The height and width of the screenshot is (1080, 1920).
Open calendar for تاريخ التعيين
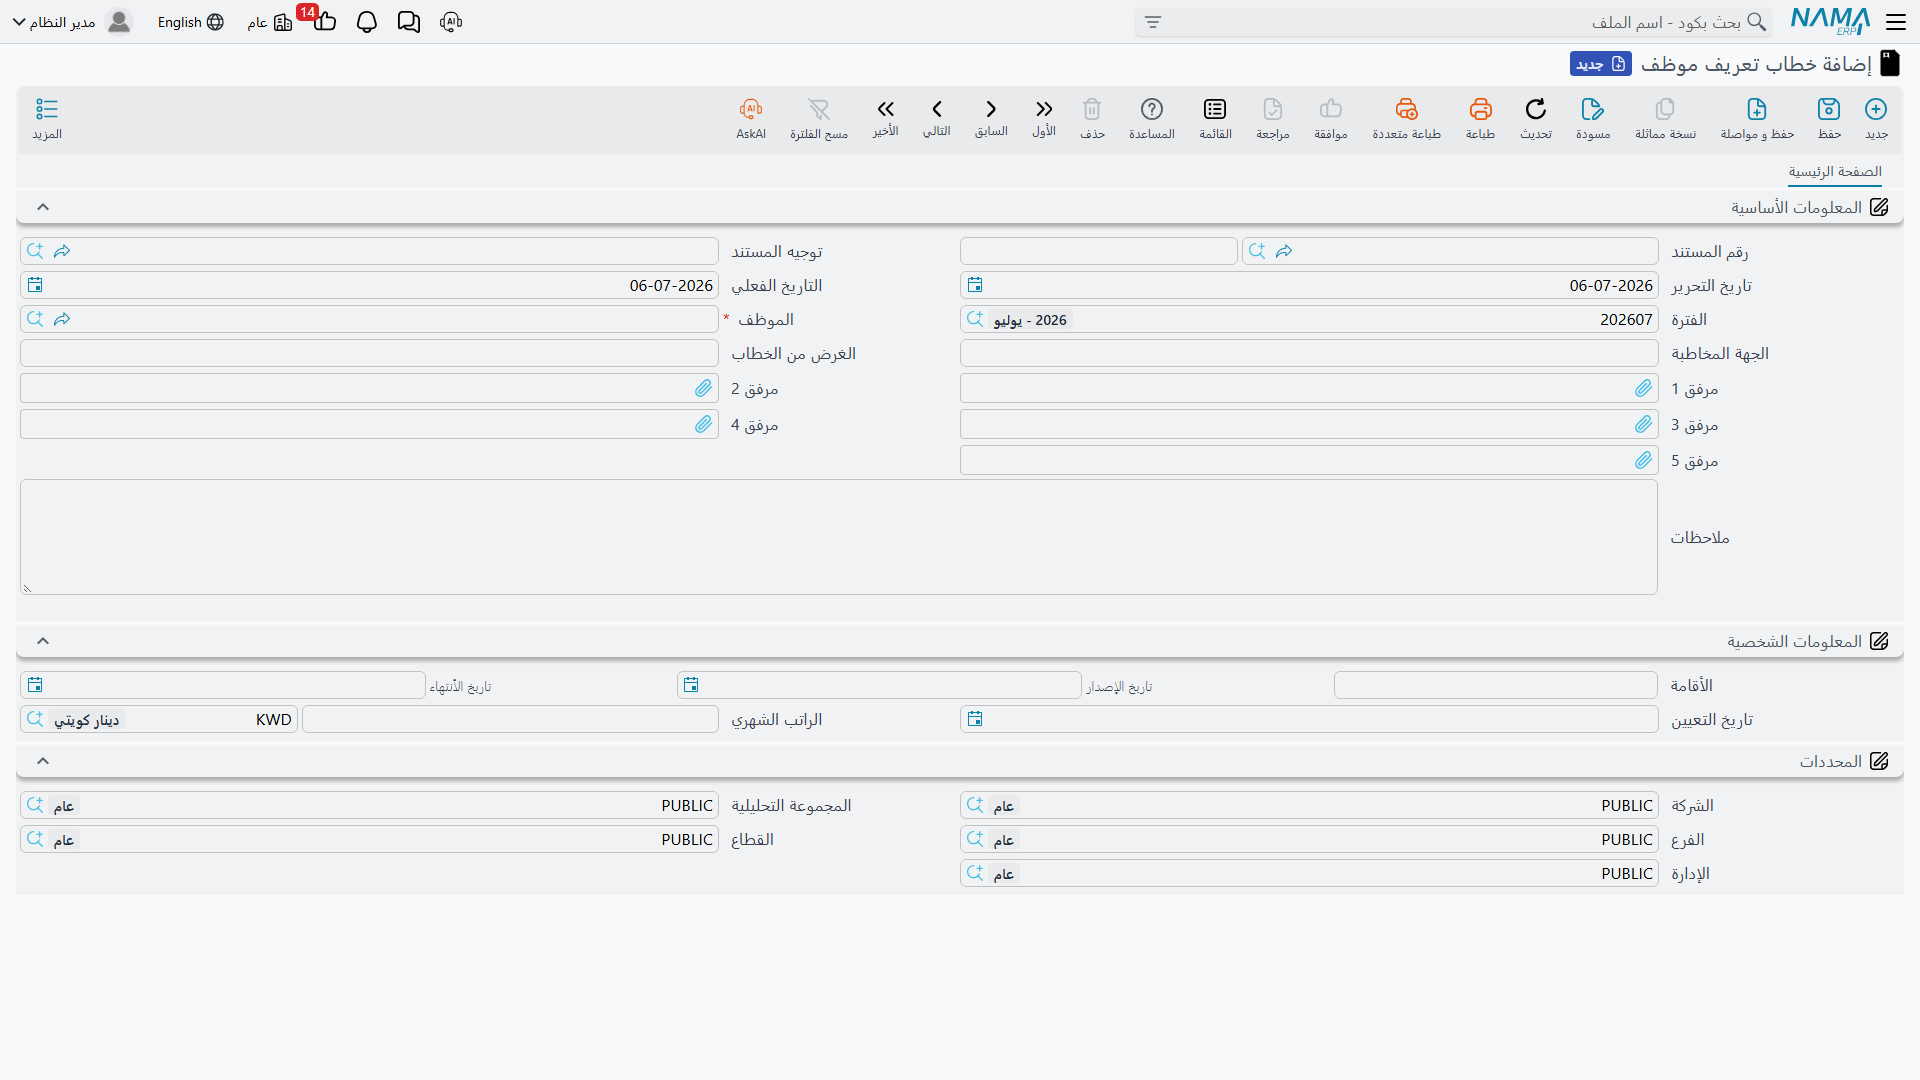tap(975, 719)
